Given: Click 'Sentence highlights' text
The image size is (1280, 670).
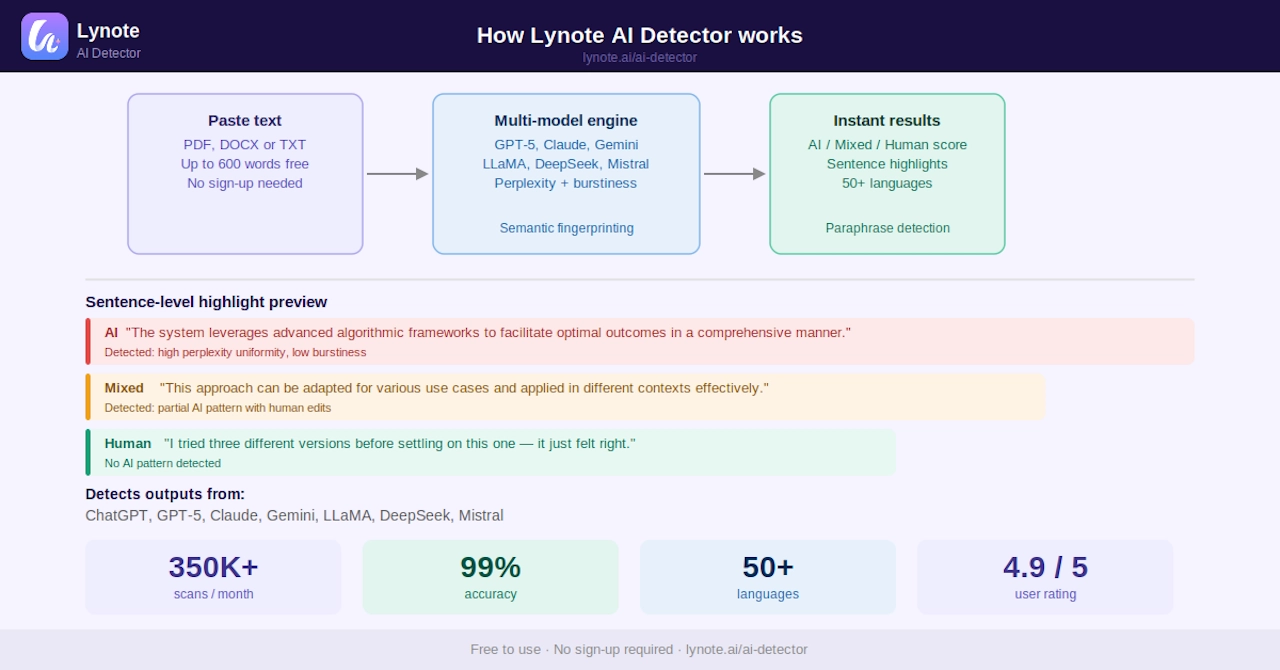Looking at the screenshot, I should (x=887, y=164).
